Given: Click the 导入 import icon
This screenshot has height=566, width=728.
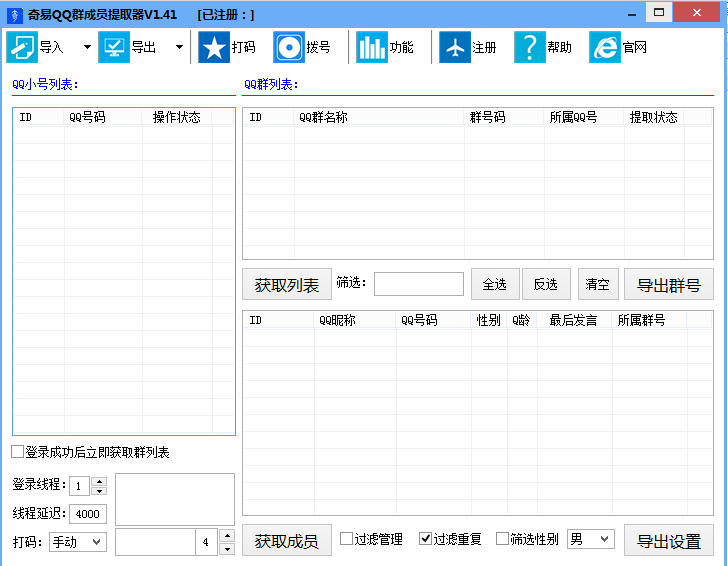Looking at the screenshot, I should 22,47.
